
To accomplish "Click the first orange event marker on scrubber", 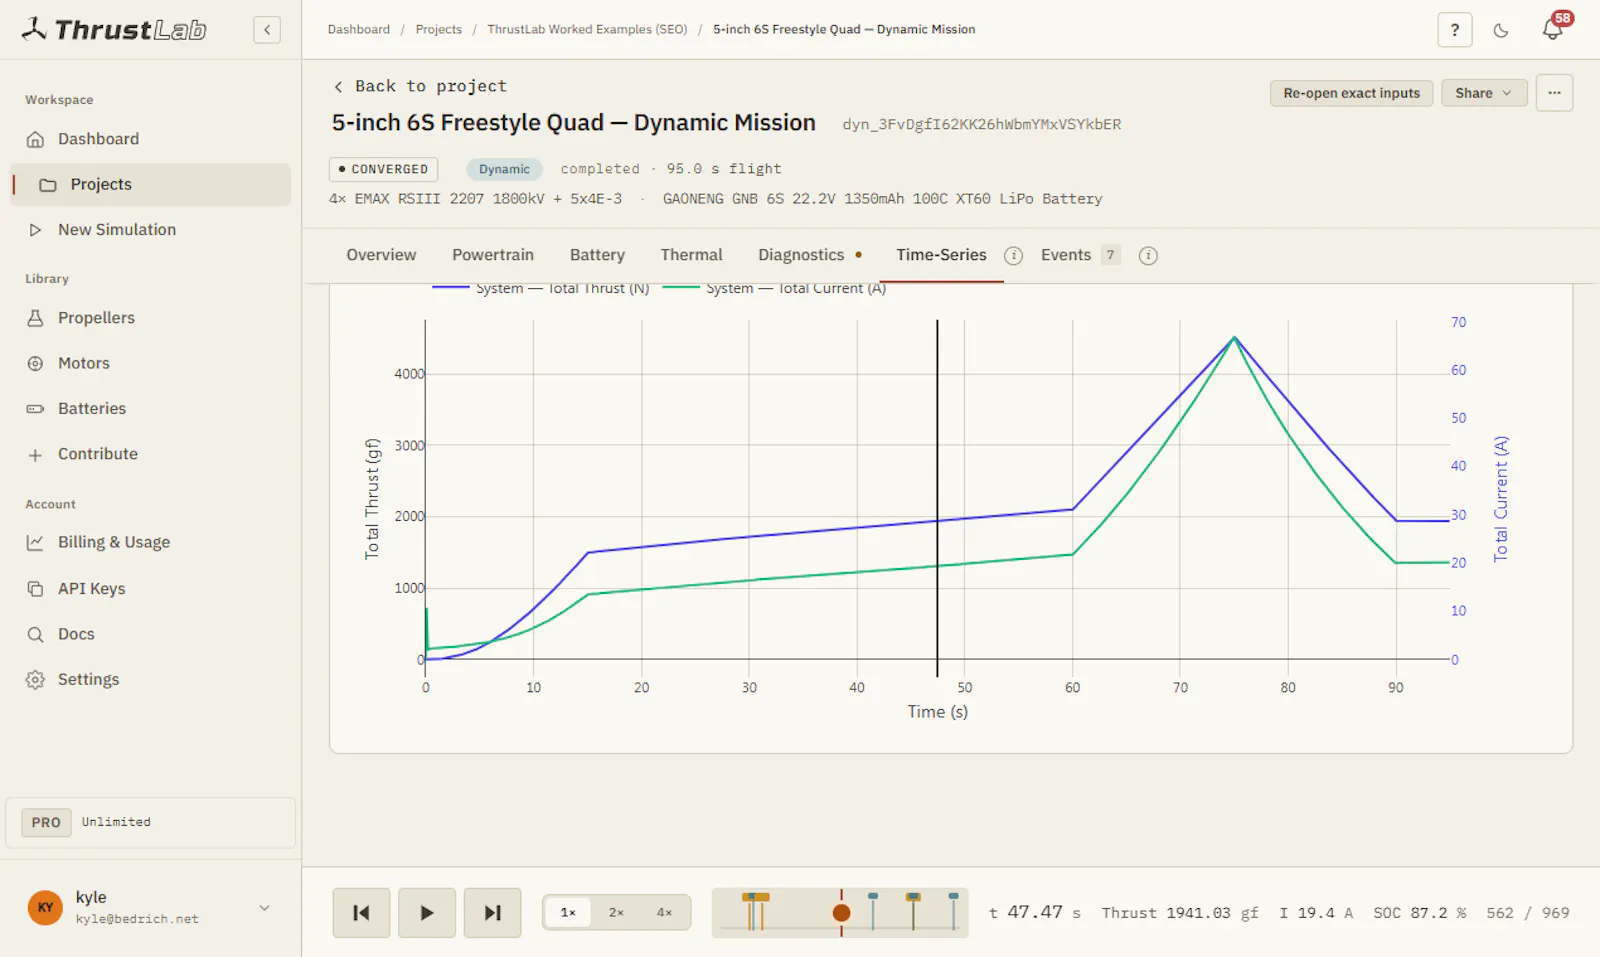I will click(751, 910).
